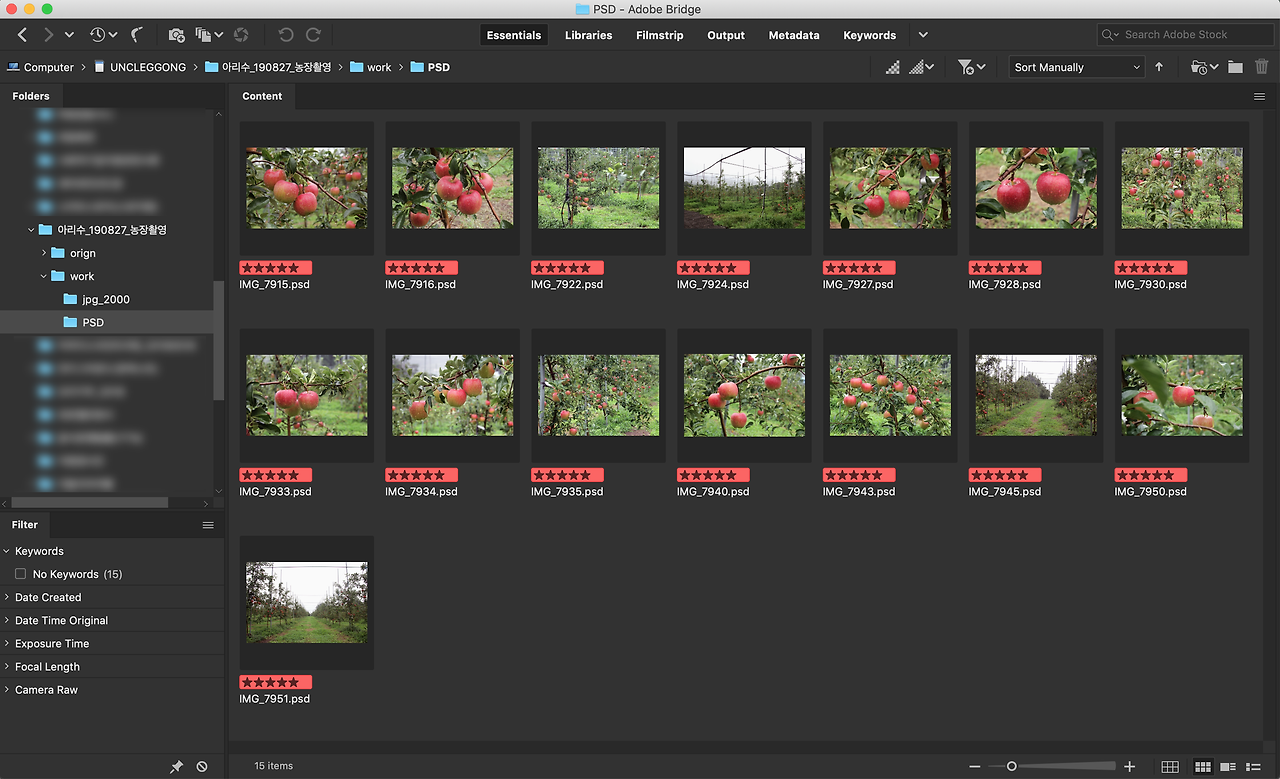Select the IMG_7924.psd thumbnail
1280x779 pixels.
click(744, 188)
